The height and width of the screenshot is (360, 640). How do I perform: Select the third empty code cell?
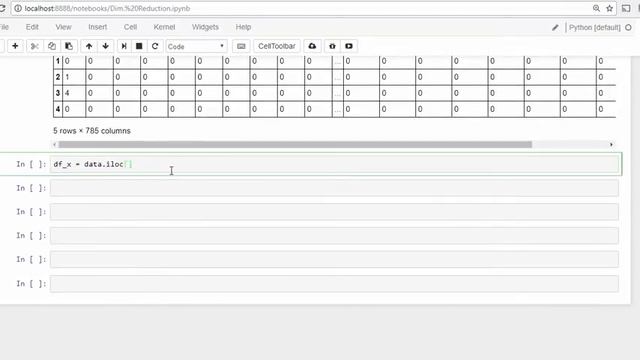(334, 236)
